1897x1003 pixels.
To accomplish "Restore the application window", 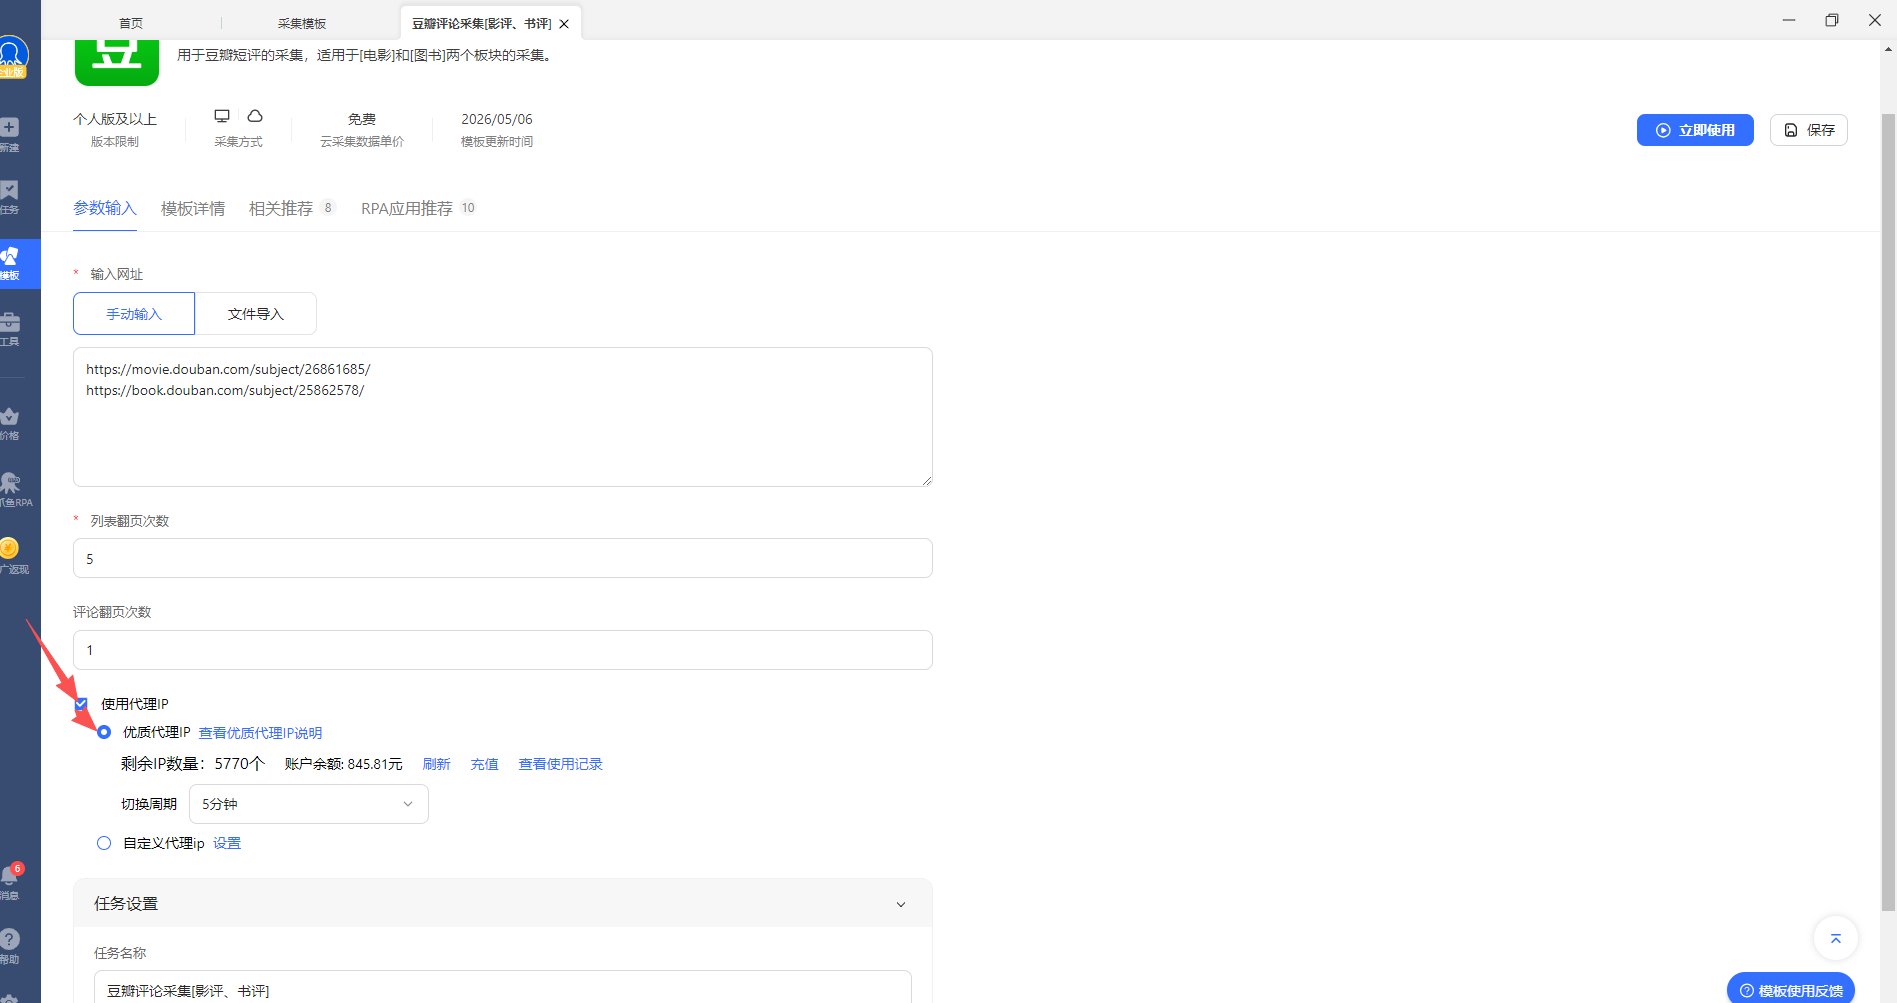I will [x=1832, y=20].
